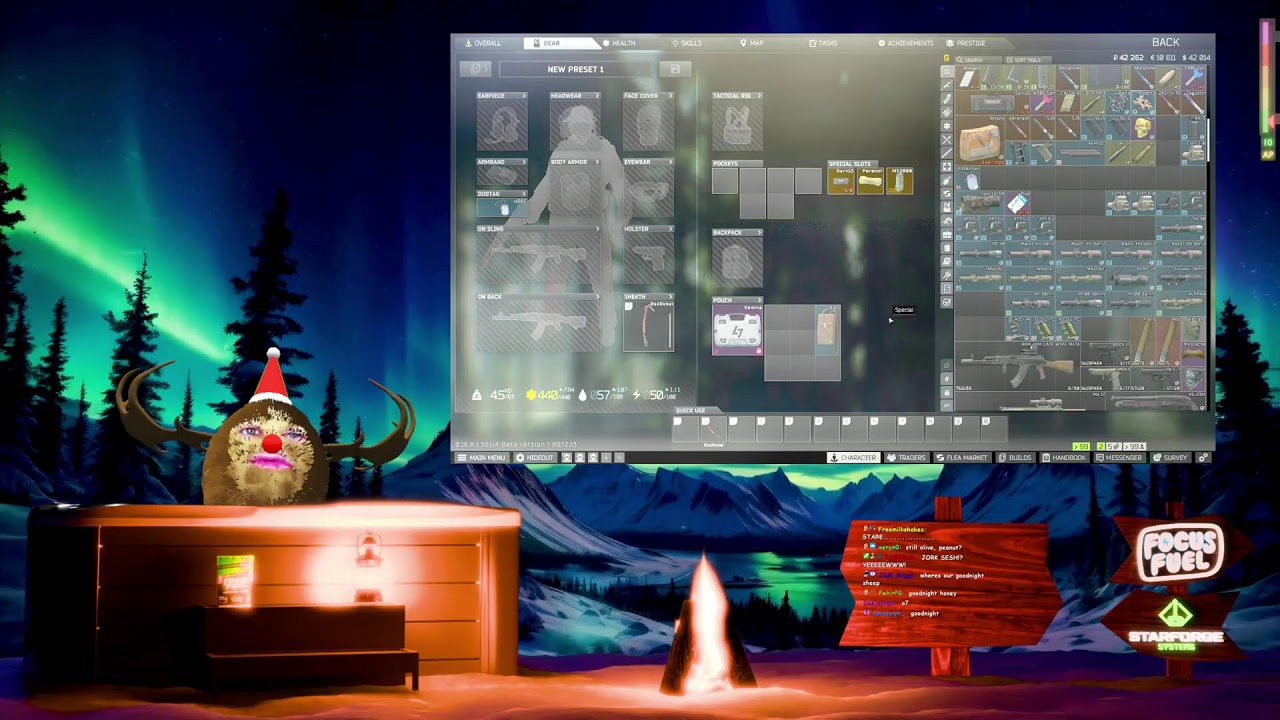Viewport: 1280px width, 720px height.
Task: Select the RedRebel quick use slot
Action: click(712, 430)
